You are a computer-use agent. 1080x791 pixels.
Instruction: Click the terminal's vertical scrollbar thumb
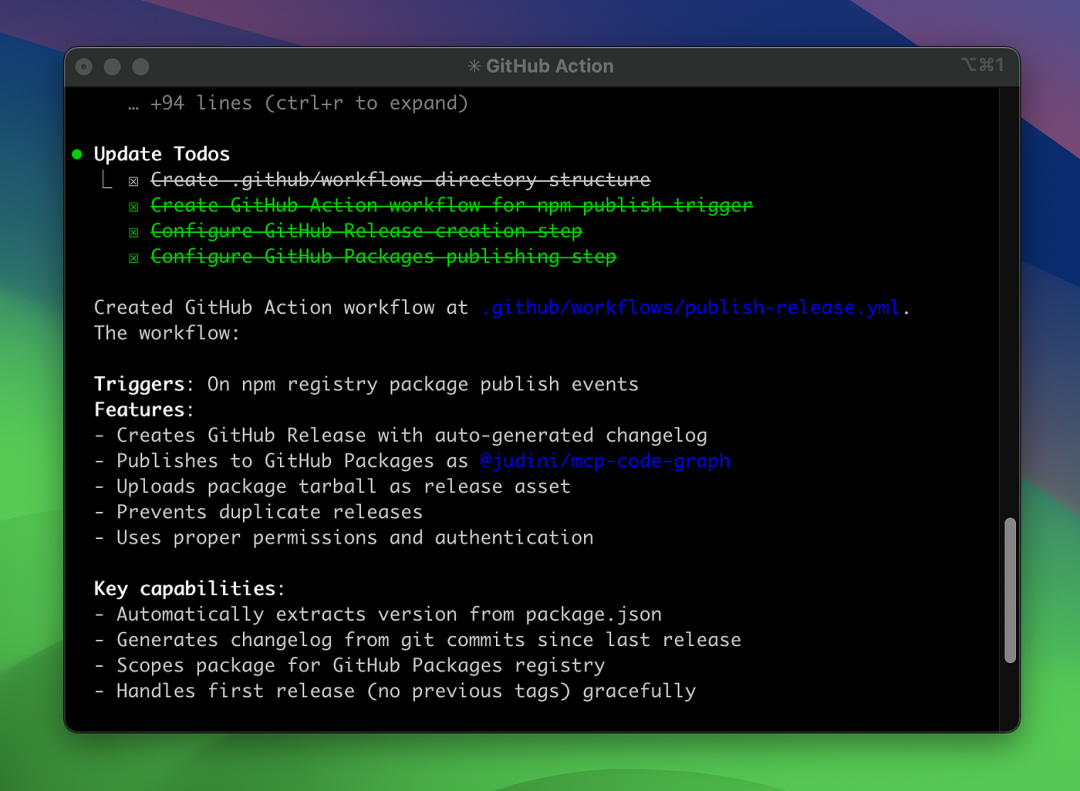(x=1009, y=590)
